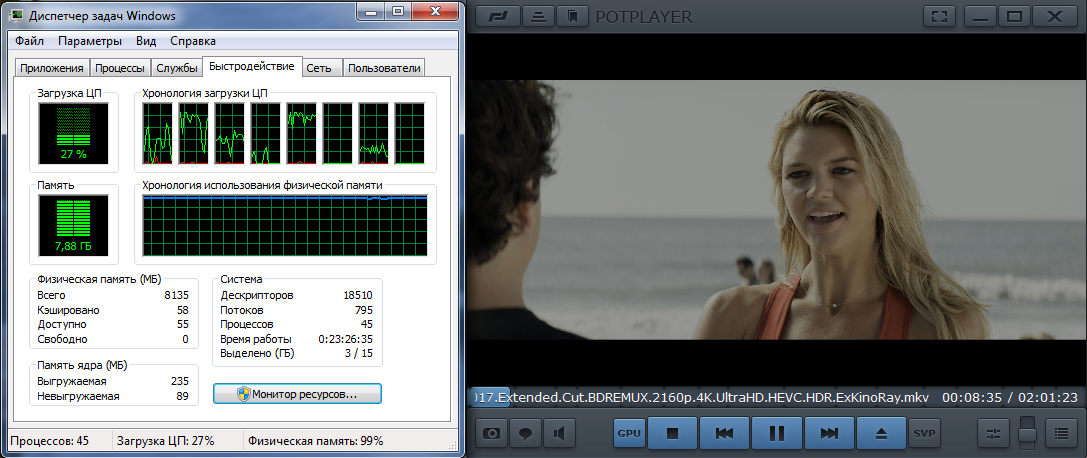Open the bookmarks icon in title bar
The width and height of the screenshot is (1087, 458).
coord(574,16)
